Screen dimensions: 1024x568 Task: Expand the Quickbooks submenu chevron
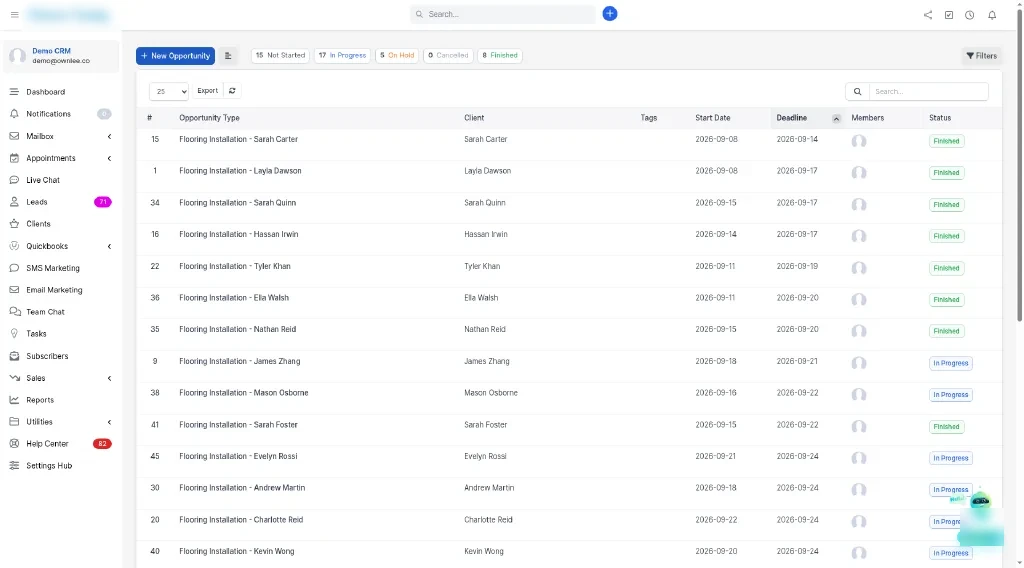coord(109,246)
